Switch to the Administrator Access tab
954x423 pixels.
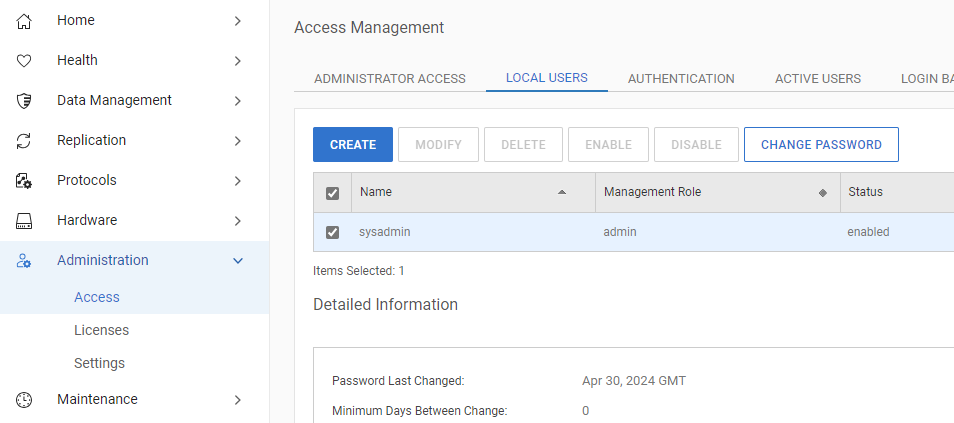coord(390,78)
